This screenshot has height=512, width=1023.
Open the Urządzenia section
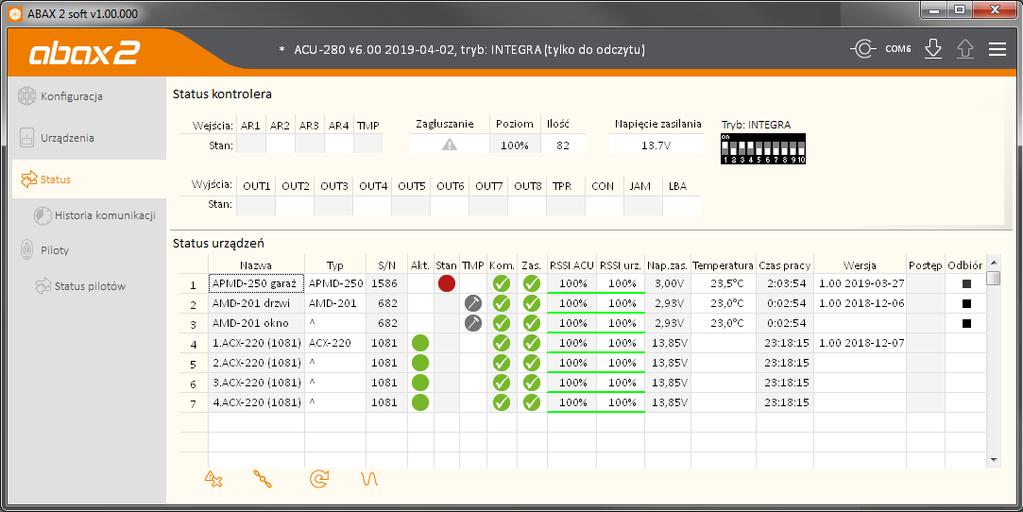pyautogui.click(x=67, y=138)
